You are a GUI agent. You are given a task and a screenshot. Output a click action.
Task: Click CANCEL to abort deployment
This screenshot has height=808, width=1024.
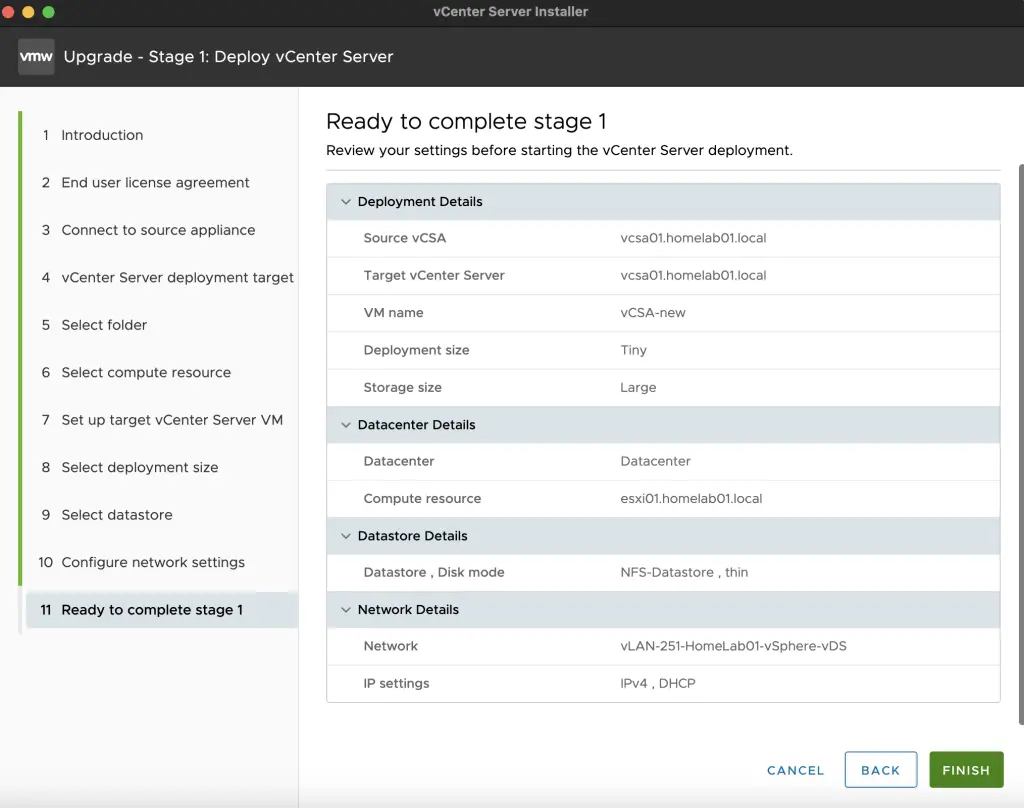[794, 770]
